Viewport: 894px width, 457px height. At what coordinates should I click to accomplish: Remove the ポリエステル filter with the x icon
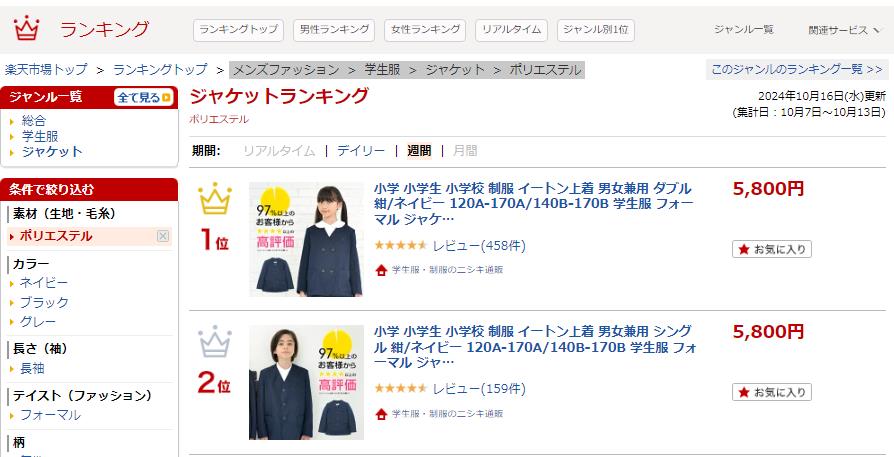(x=163, y=236)
